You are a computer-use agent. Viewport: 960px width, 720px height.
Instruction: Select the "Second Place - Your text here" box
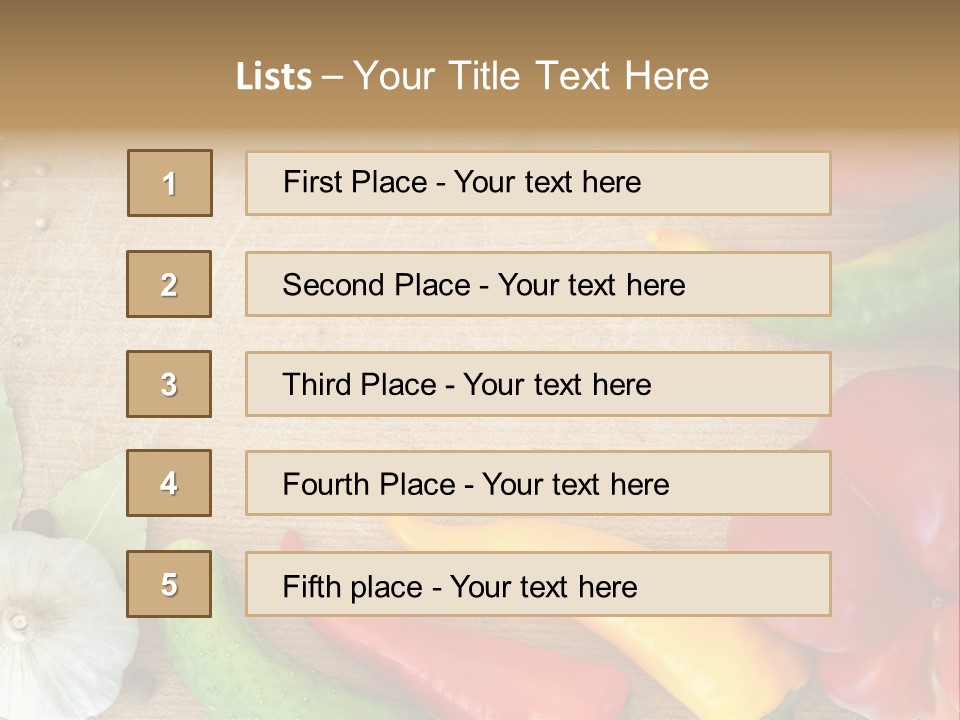(538, 284)
